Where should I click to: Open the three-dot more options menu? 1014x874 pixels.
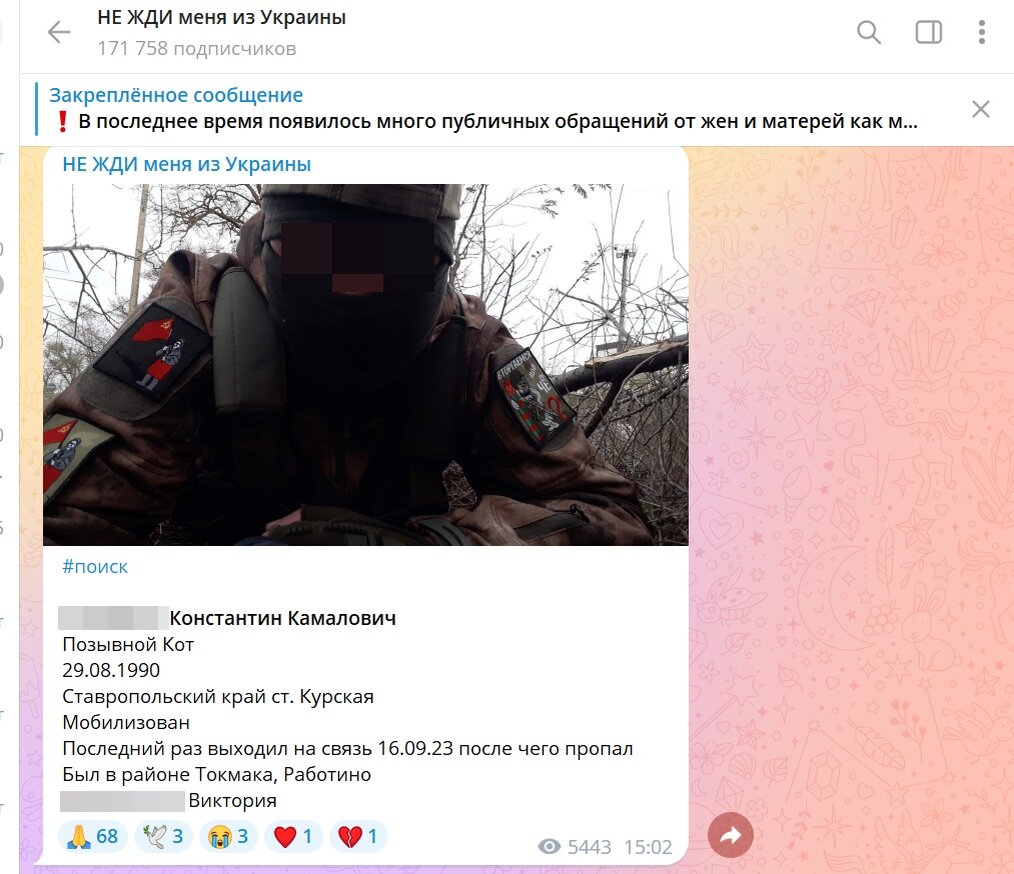982,32
